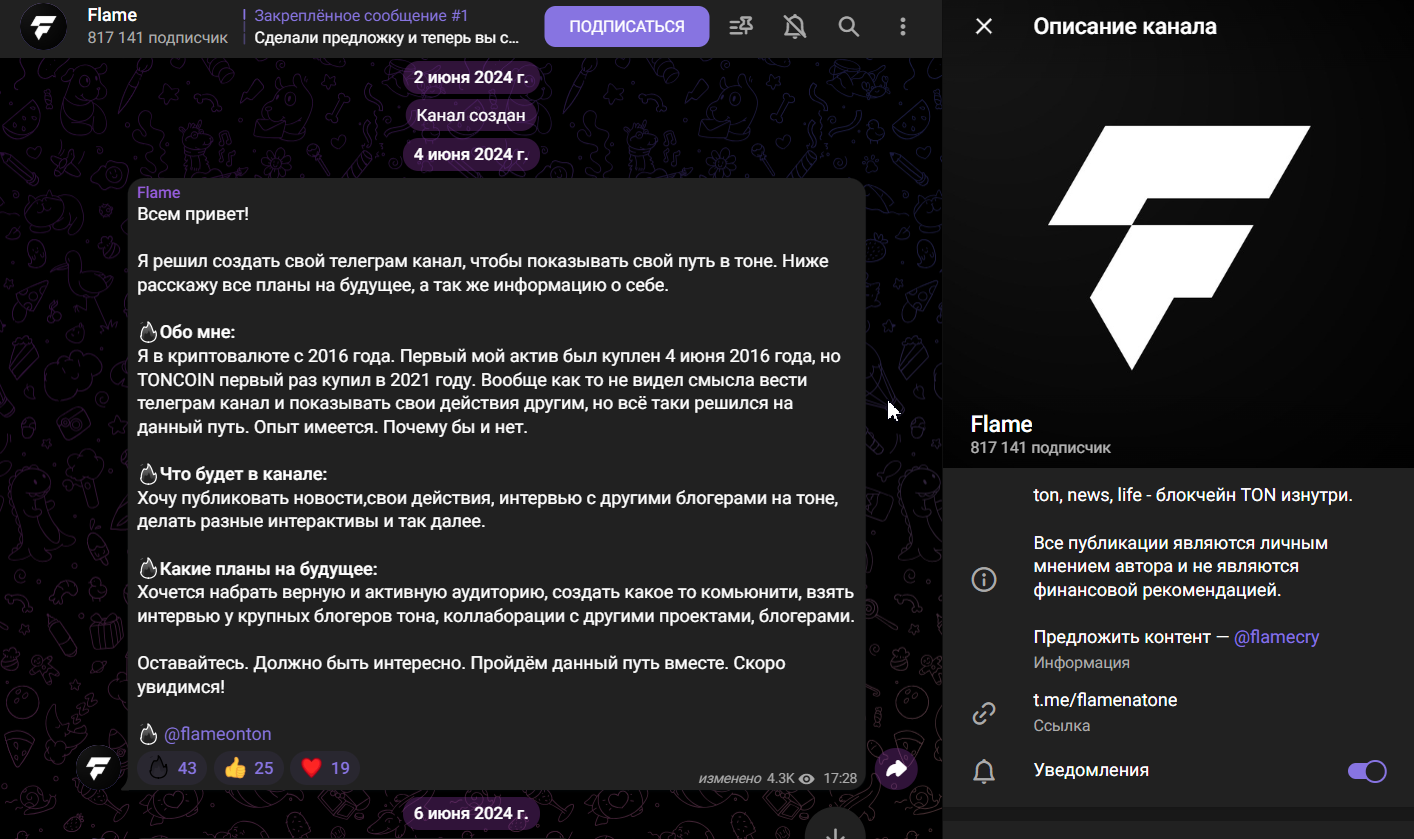
Task: Open the @flamecry mention link
Action: click(x=1276, y=637)
